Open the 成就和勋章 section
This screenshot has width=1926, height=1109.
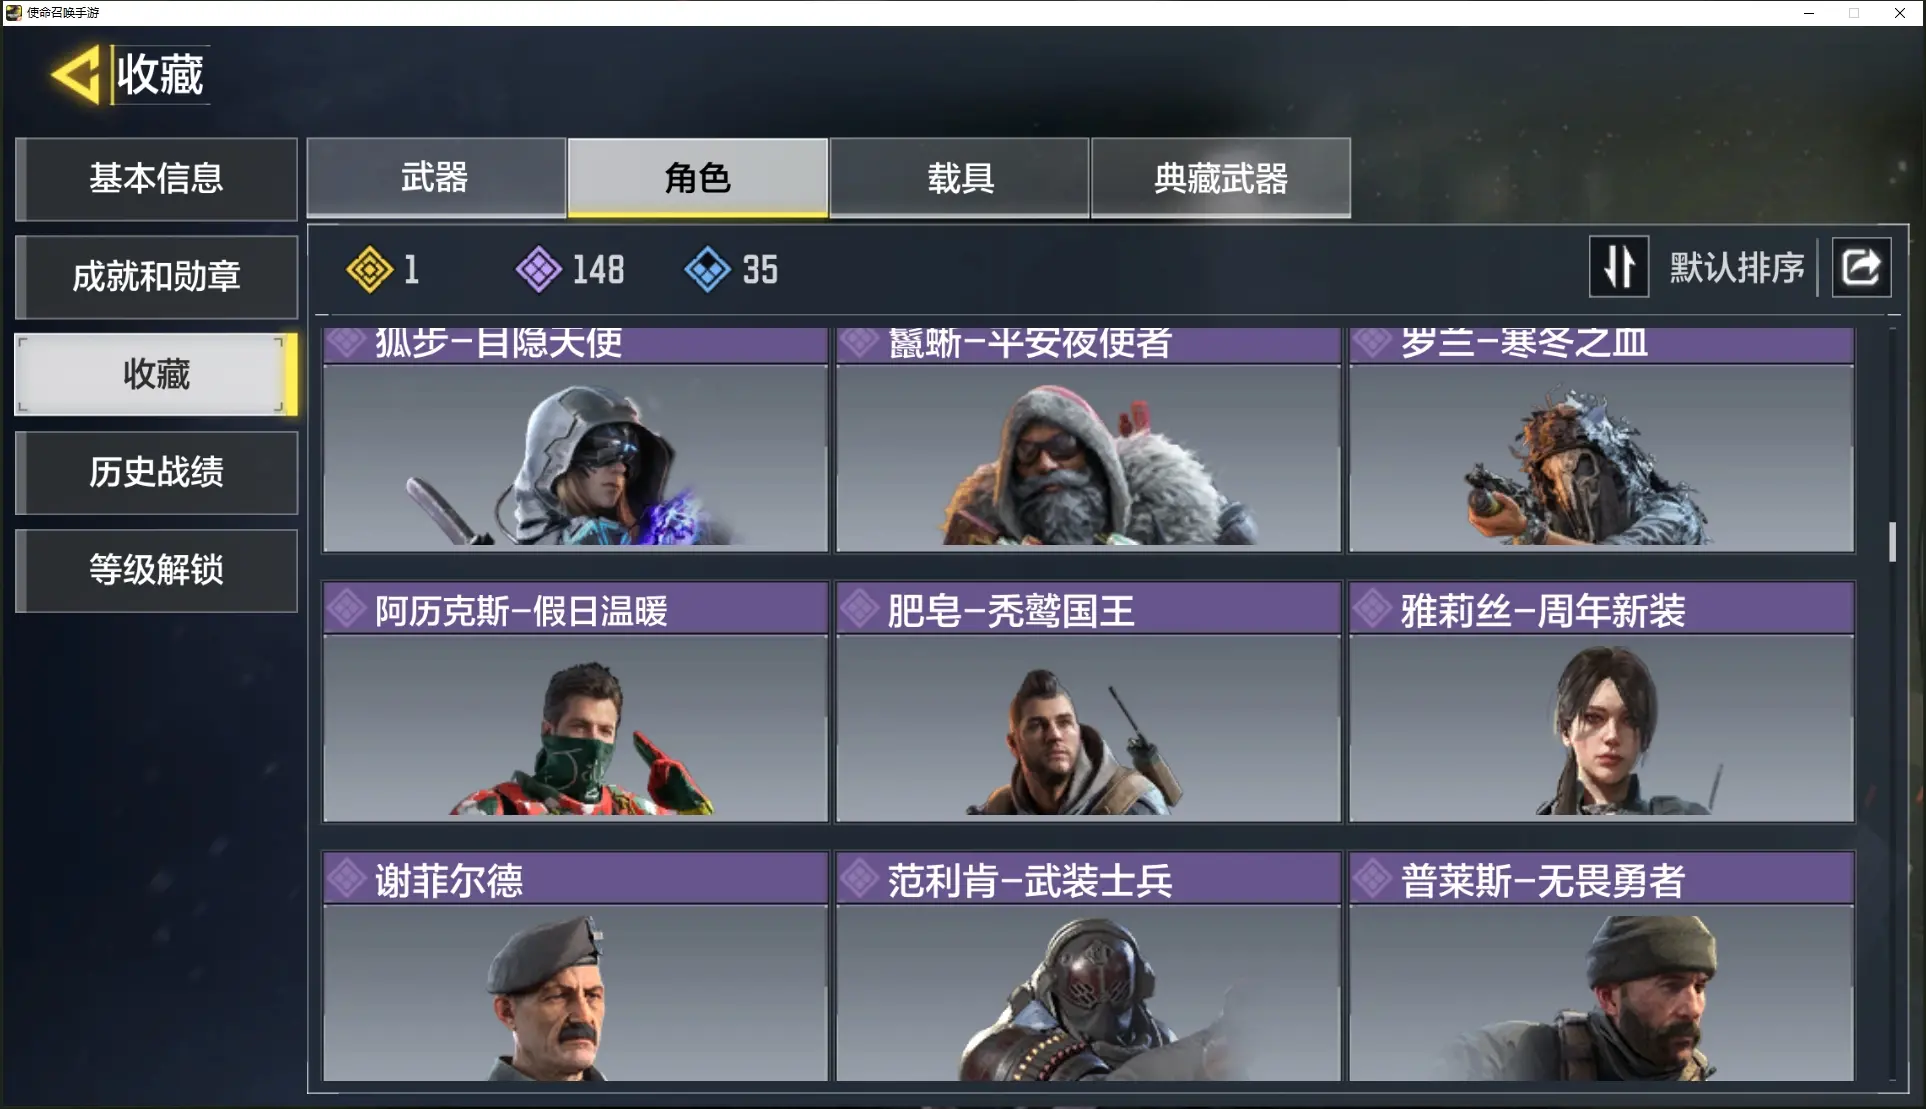(x=156, y=276)
